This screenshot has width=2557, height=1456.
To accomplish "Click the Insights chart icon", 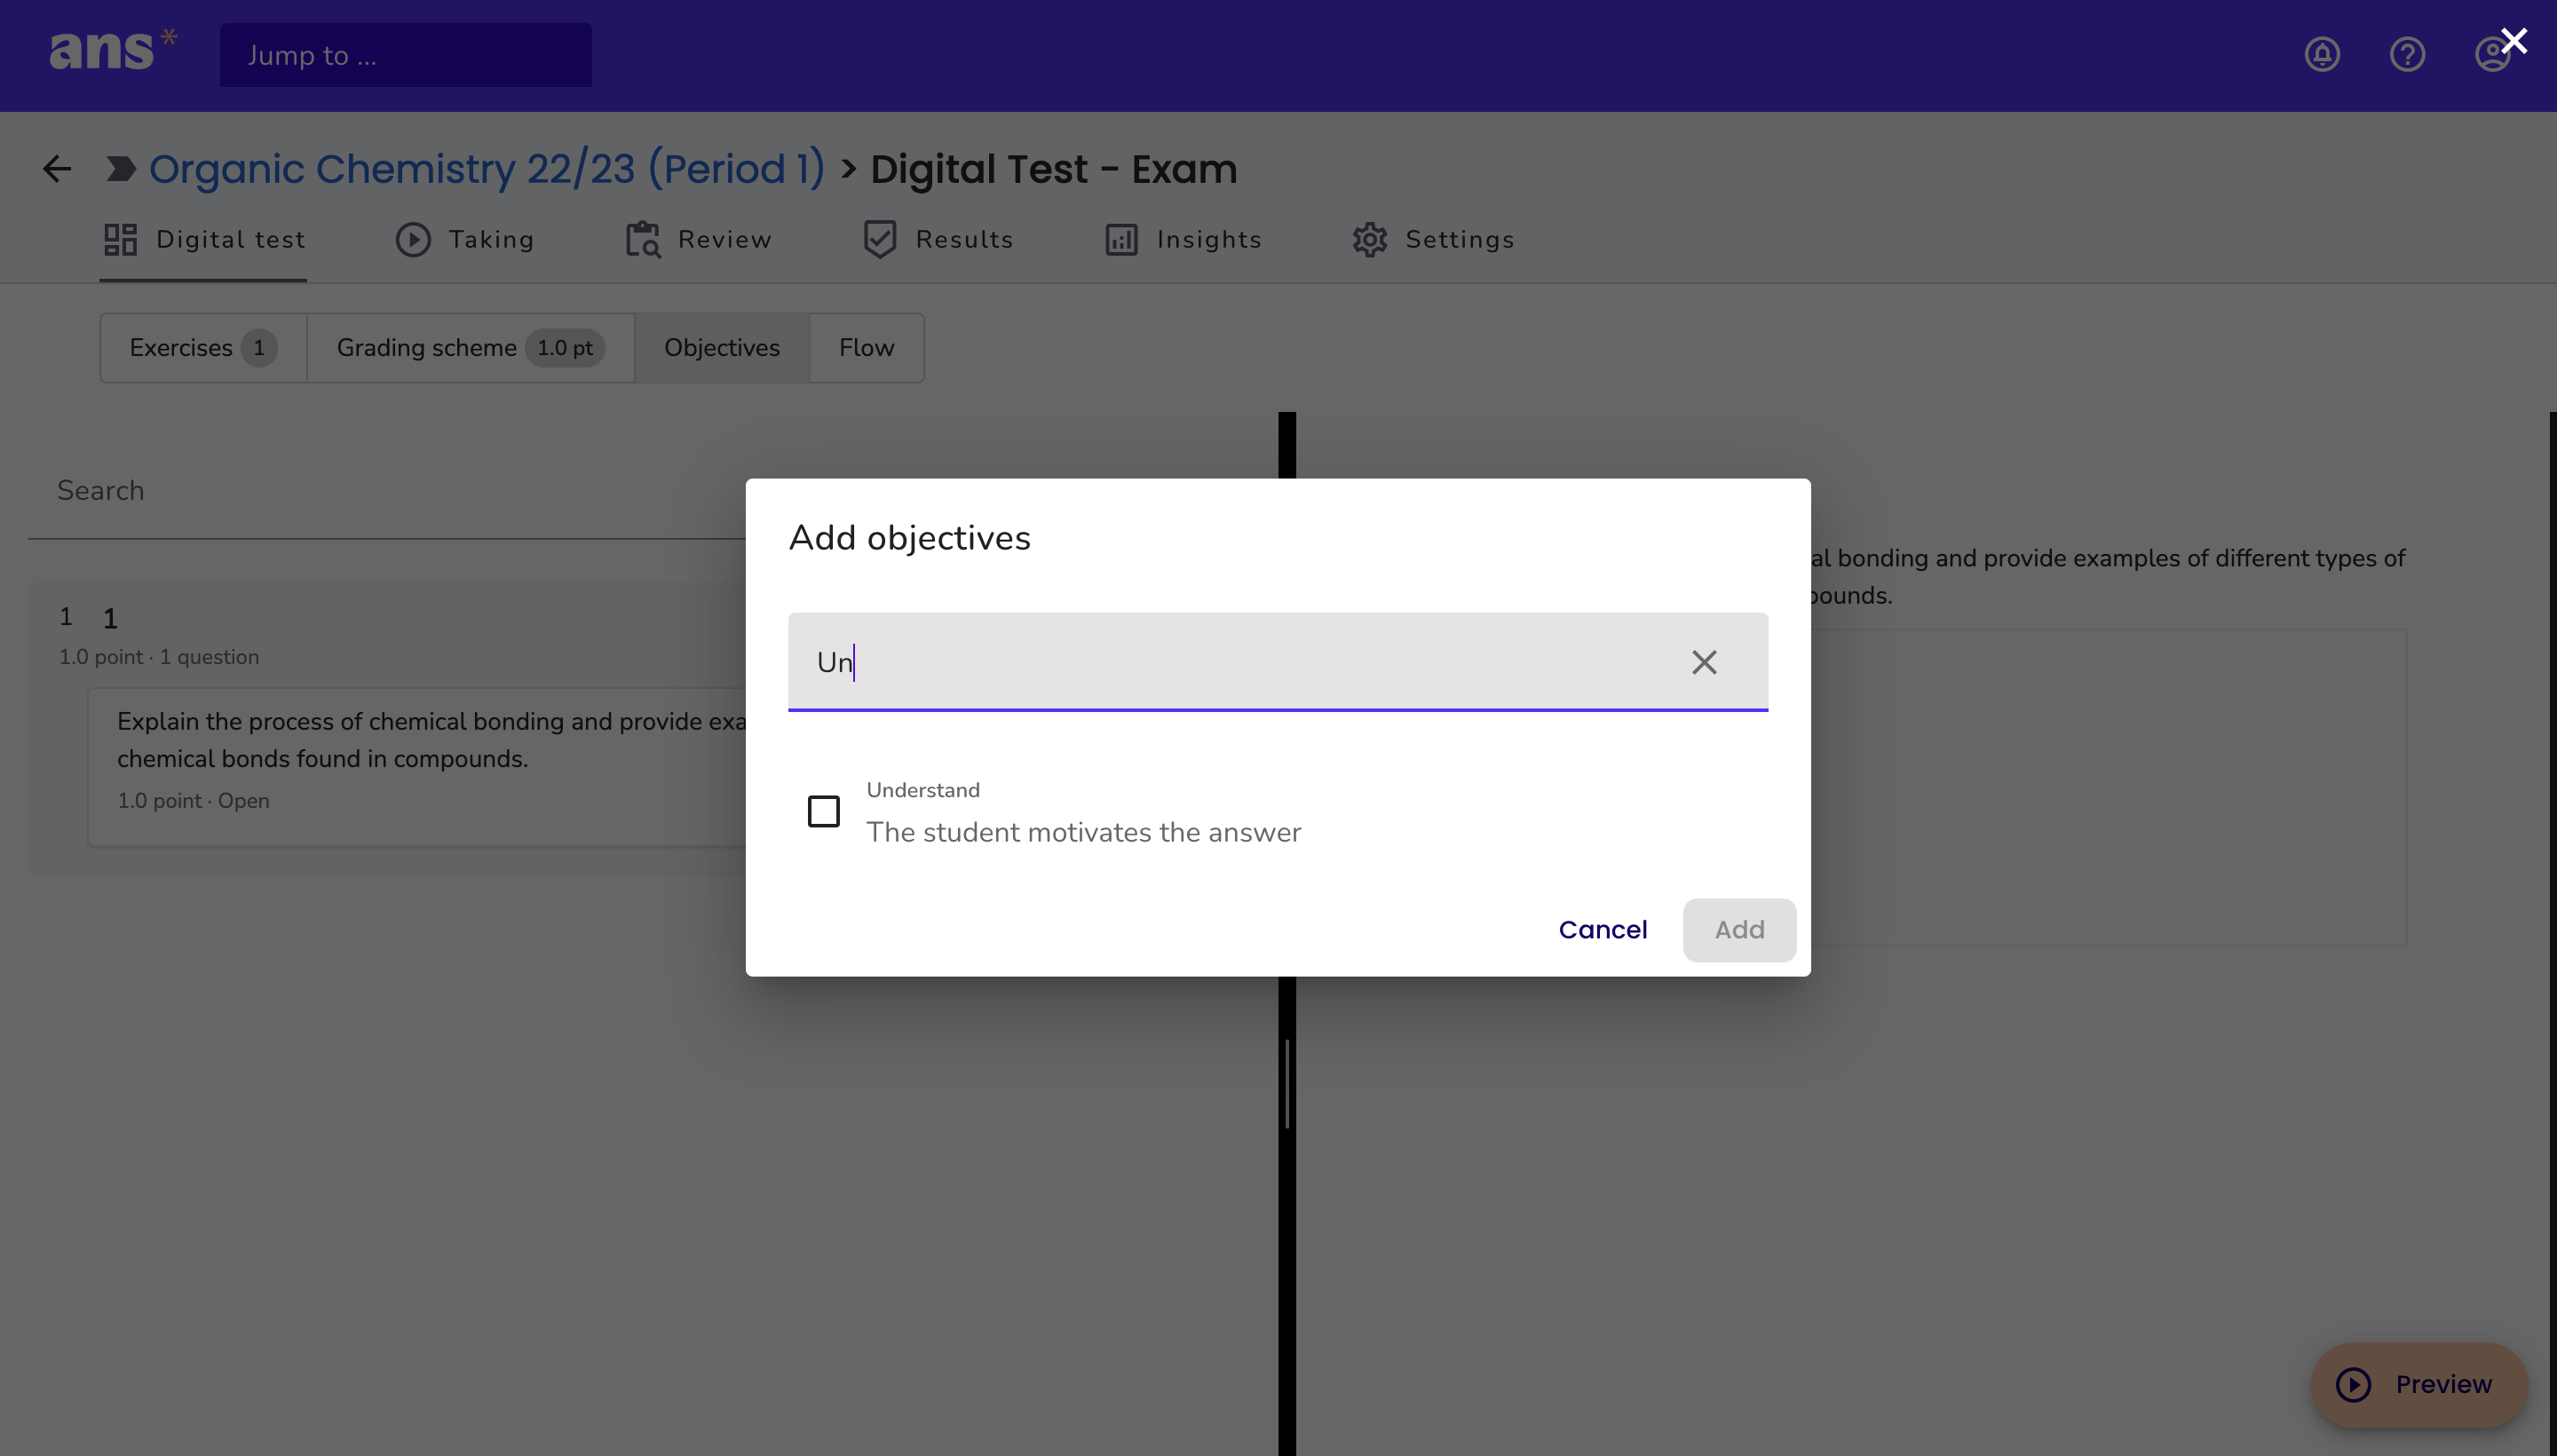I will (1121, 240).
